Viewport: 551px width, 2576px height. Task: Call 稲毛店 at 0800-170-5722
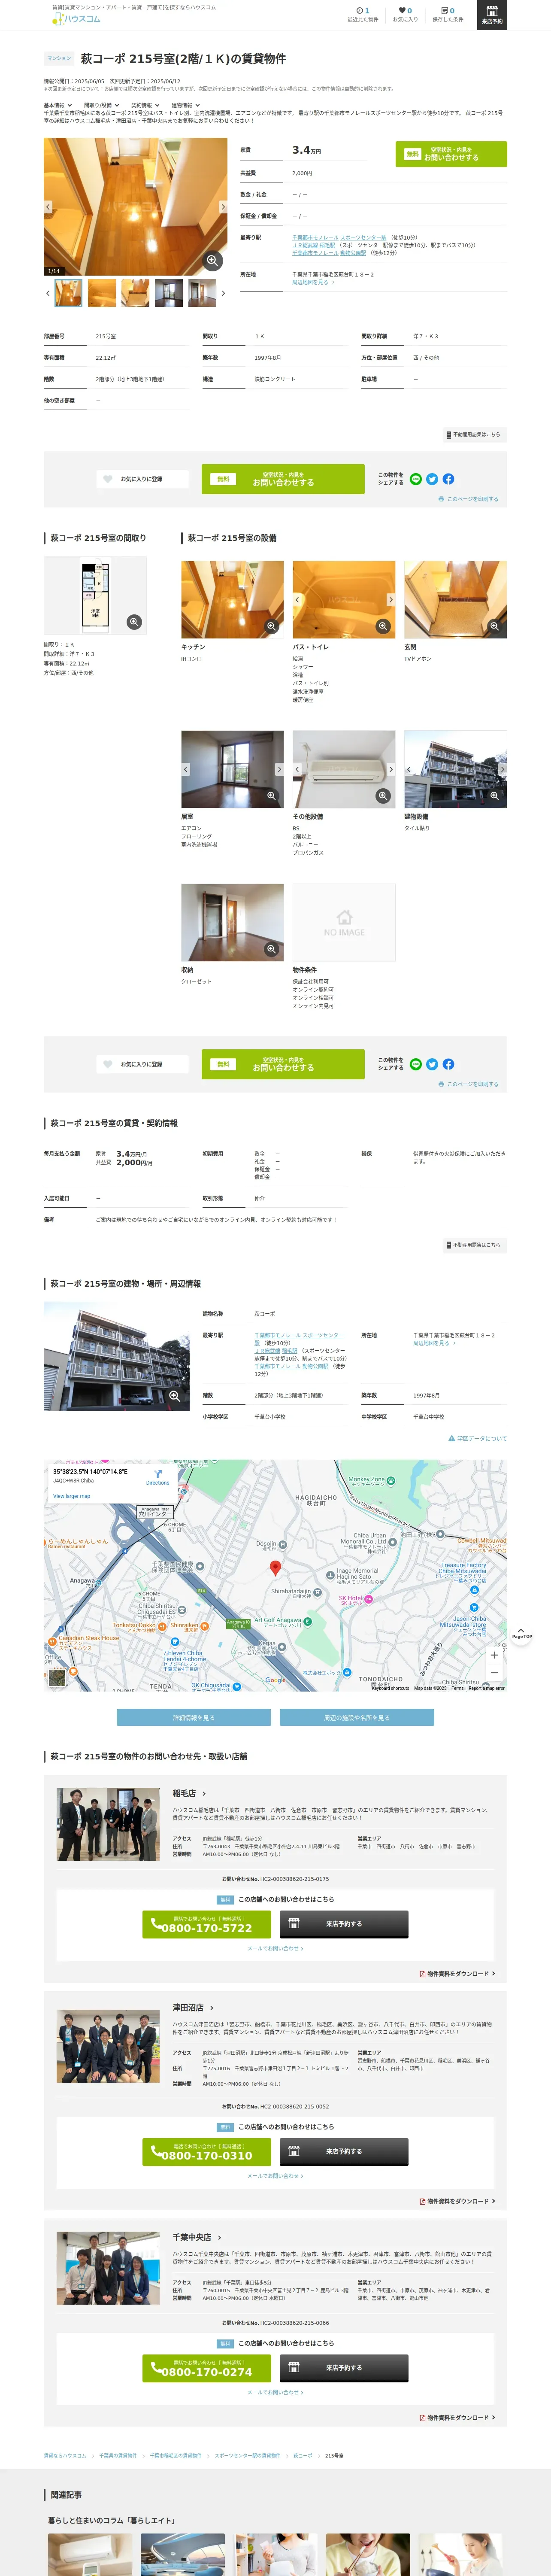coord(207,1924)
